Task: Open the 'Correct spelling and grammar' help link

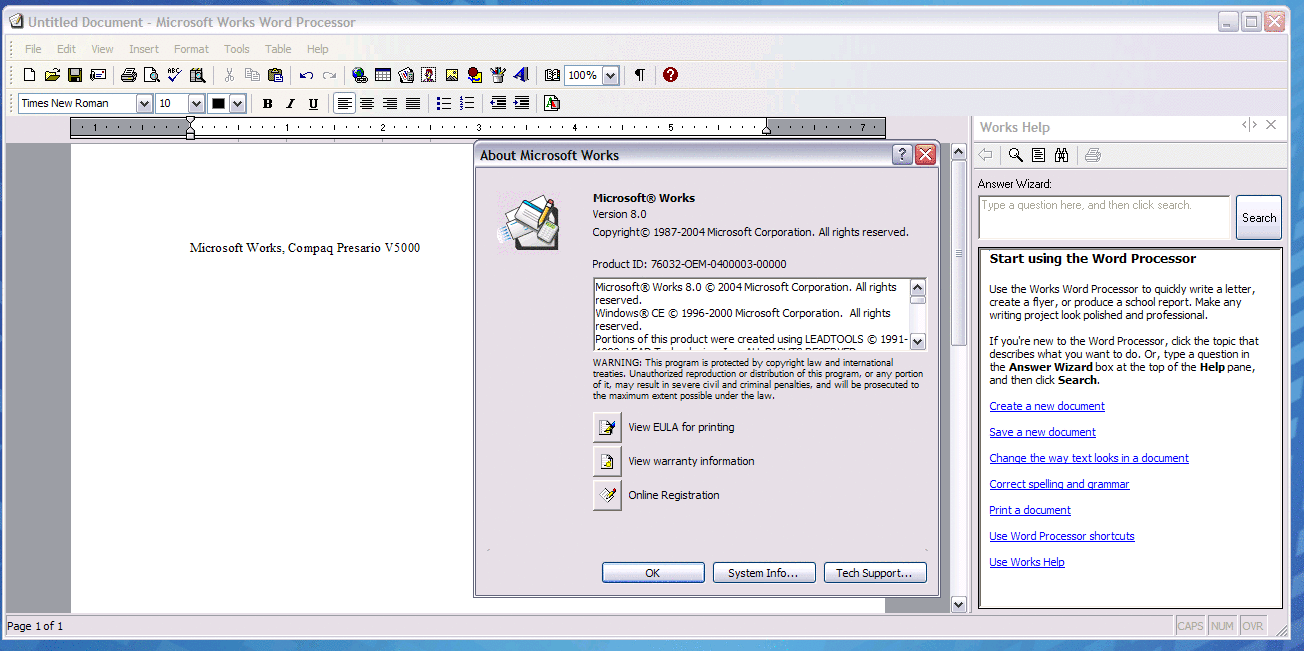Action: click(1059, 484)
